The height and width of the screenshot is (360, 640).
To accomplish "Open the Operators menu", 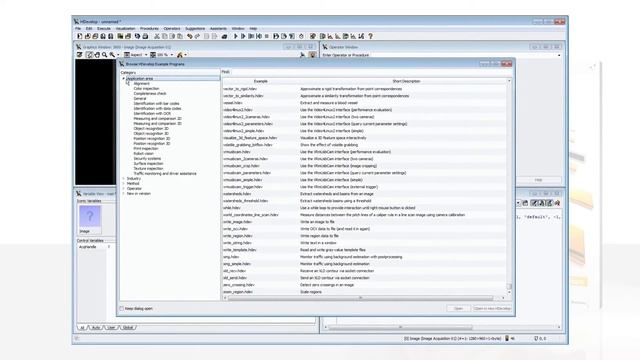I will (172, 29).
